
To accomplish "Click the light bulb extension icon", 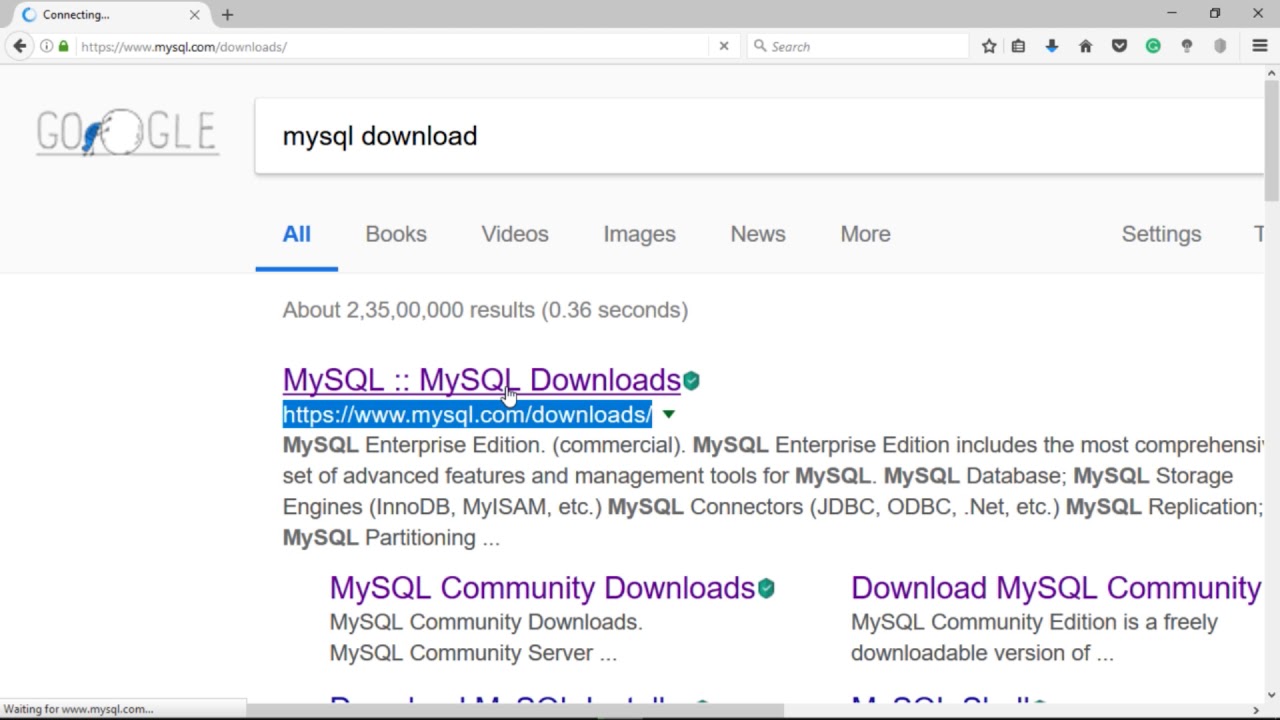I will (x=1187, y=46).
